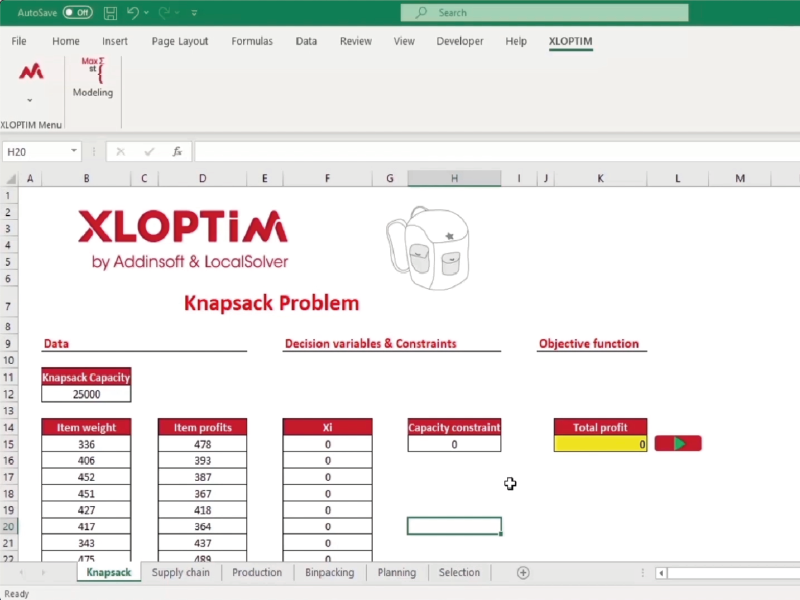The width and height of the screenshot is (800, 600).
Task: Switch to the Knapsack sheet tab
Action: pyautogui.click(x=109, y=572)
